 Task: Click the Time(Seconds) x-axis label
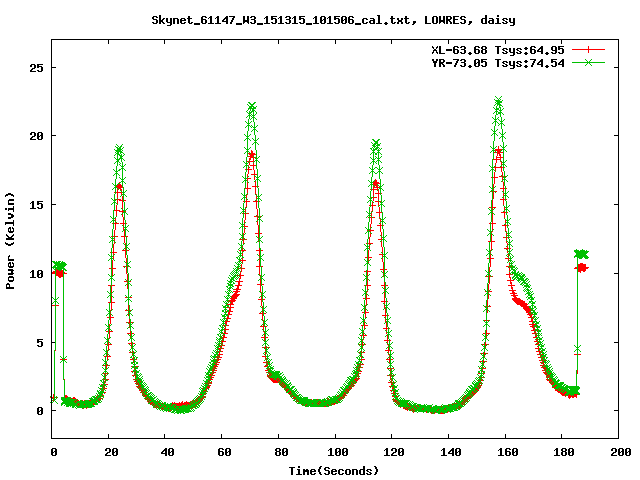click(335, 470)
